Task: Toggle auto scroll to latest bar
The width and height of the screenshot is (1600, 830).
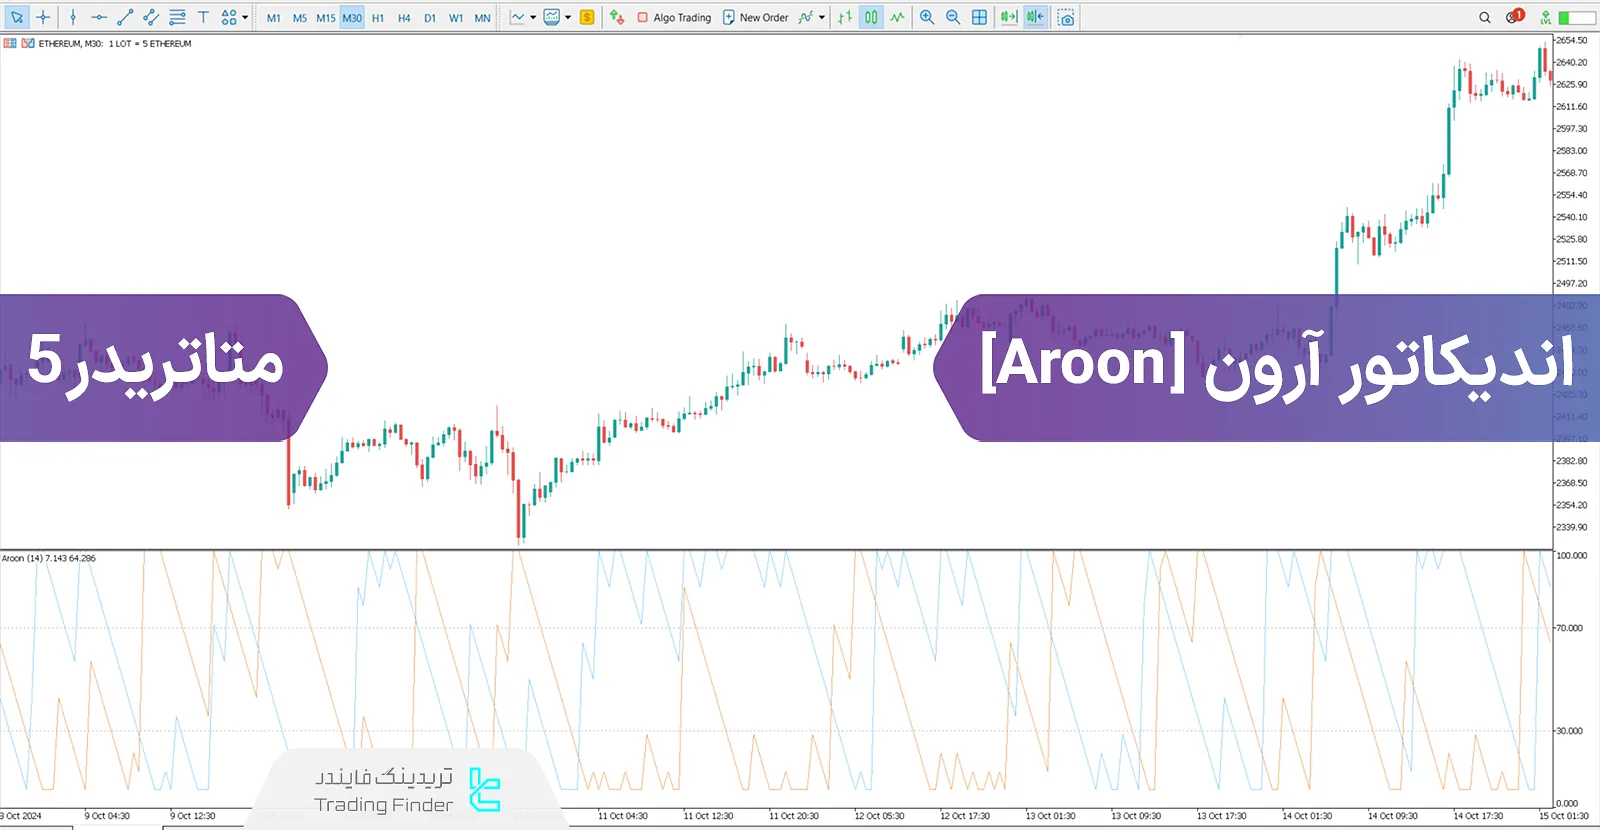Action: click(1009, 17)
